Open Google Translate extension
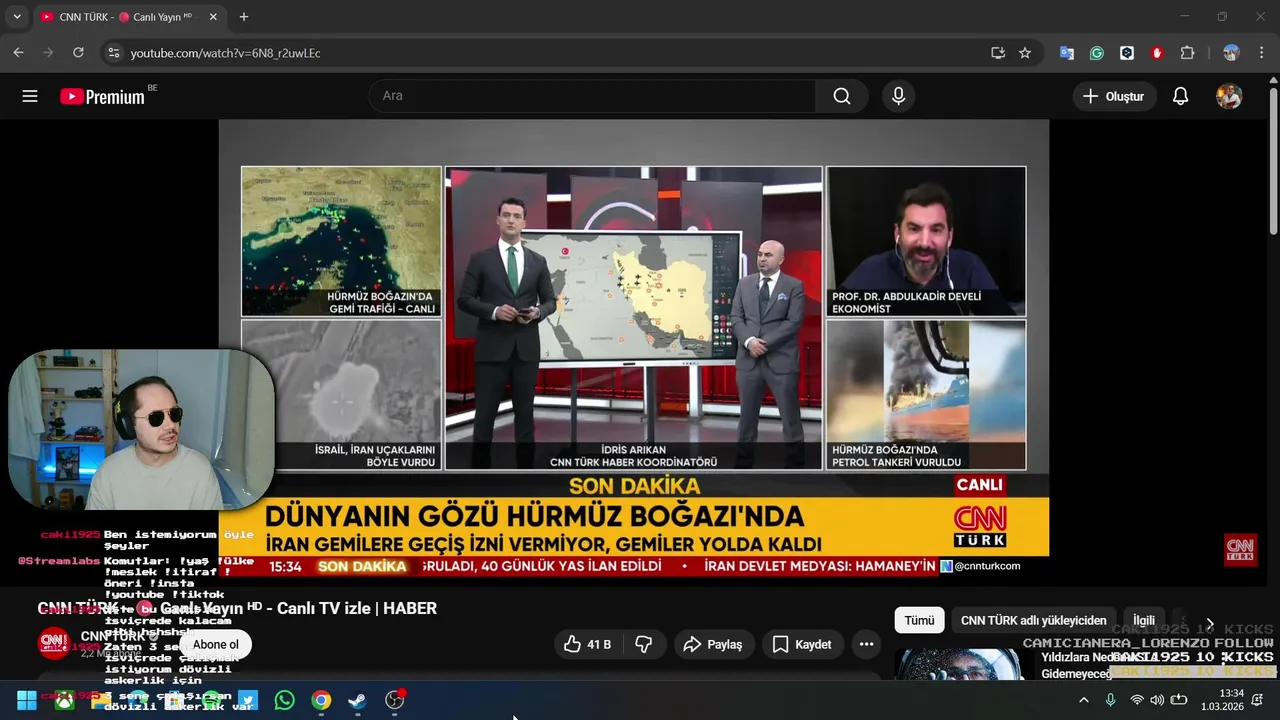 point(1067,53)
